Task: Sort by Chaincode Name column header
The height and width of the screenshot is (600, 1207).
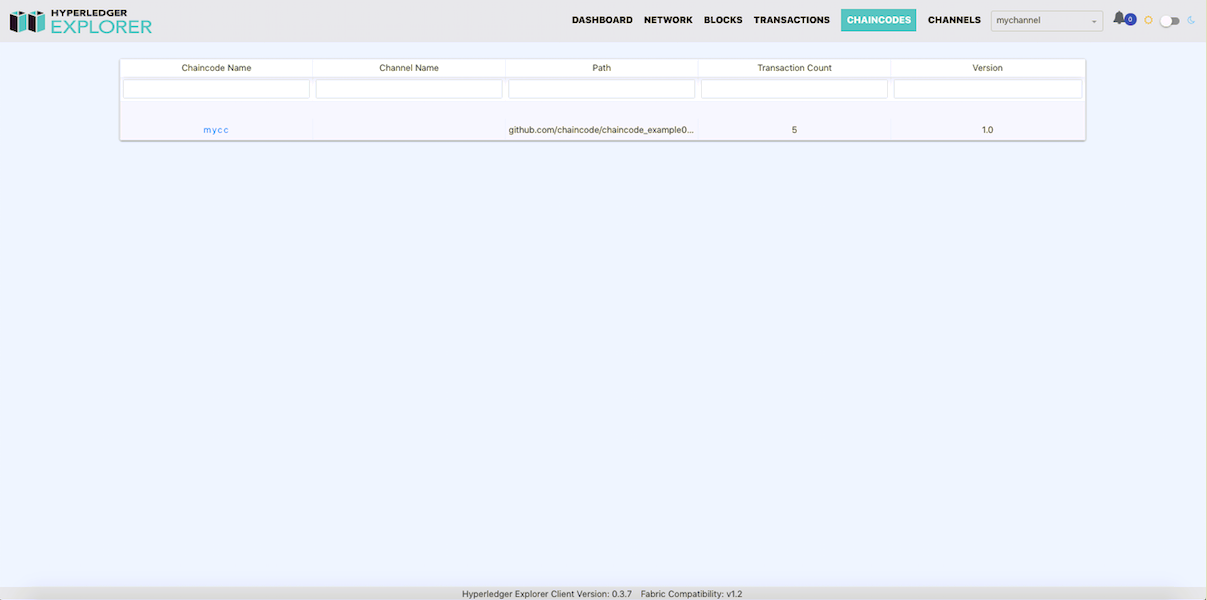Action: point(216,68)
